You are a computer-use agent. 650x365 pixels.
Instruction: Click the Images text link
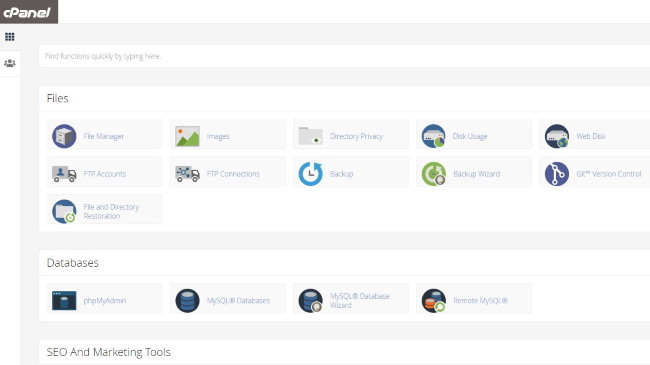(218, 136)
